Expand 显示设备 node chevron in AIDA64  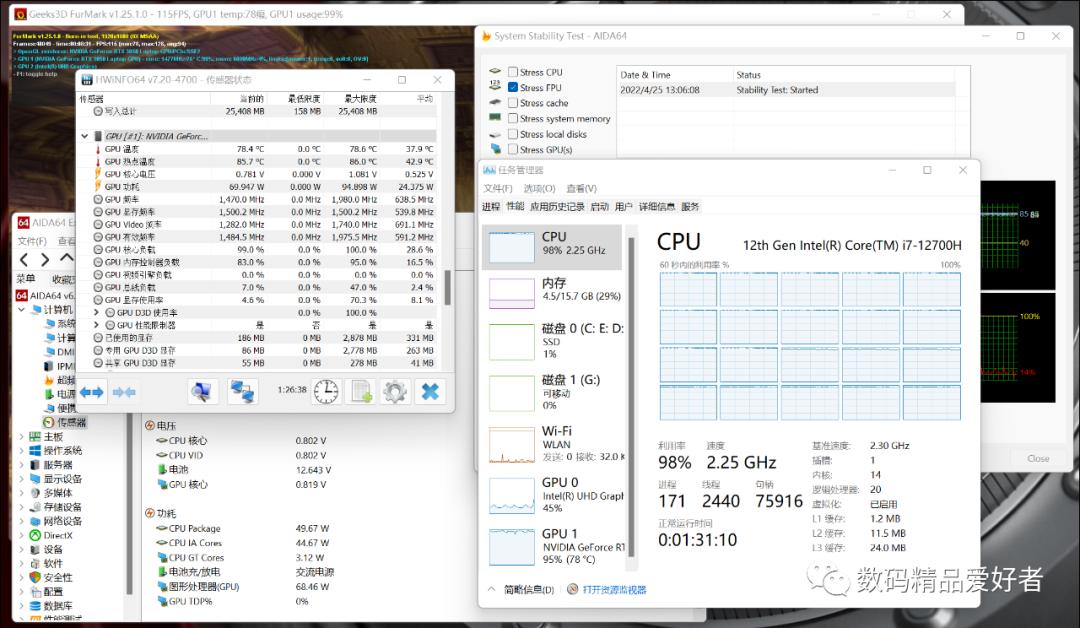[x=21, y=479]
